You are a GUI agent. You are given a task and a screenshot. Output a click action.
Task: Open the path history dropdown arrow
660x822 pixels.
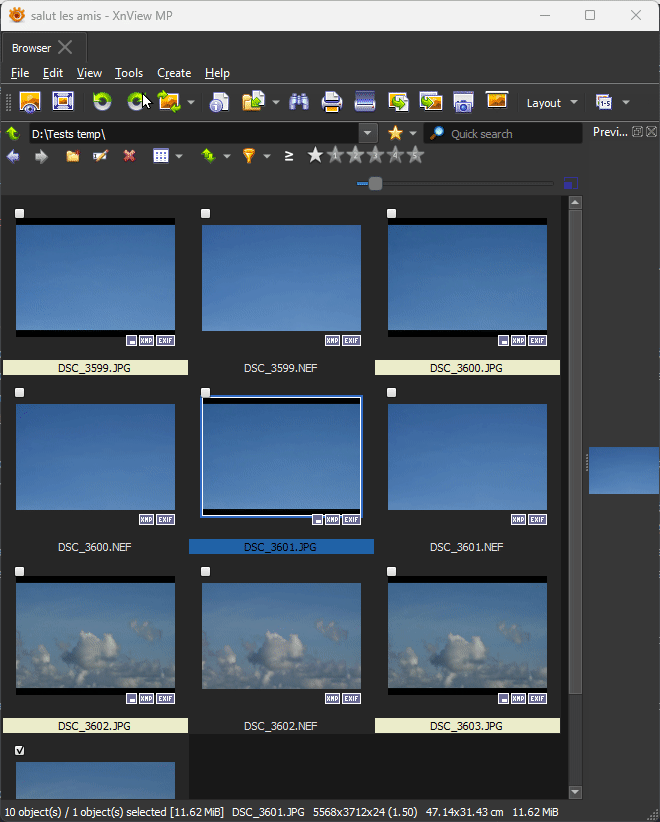click(368, 133)
